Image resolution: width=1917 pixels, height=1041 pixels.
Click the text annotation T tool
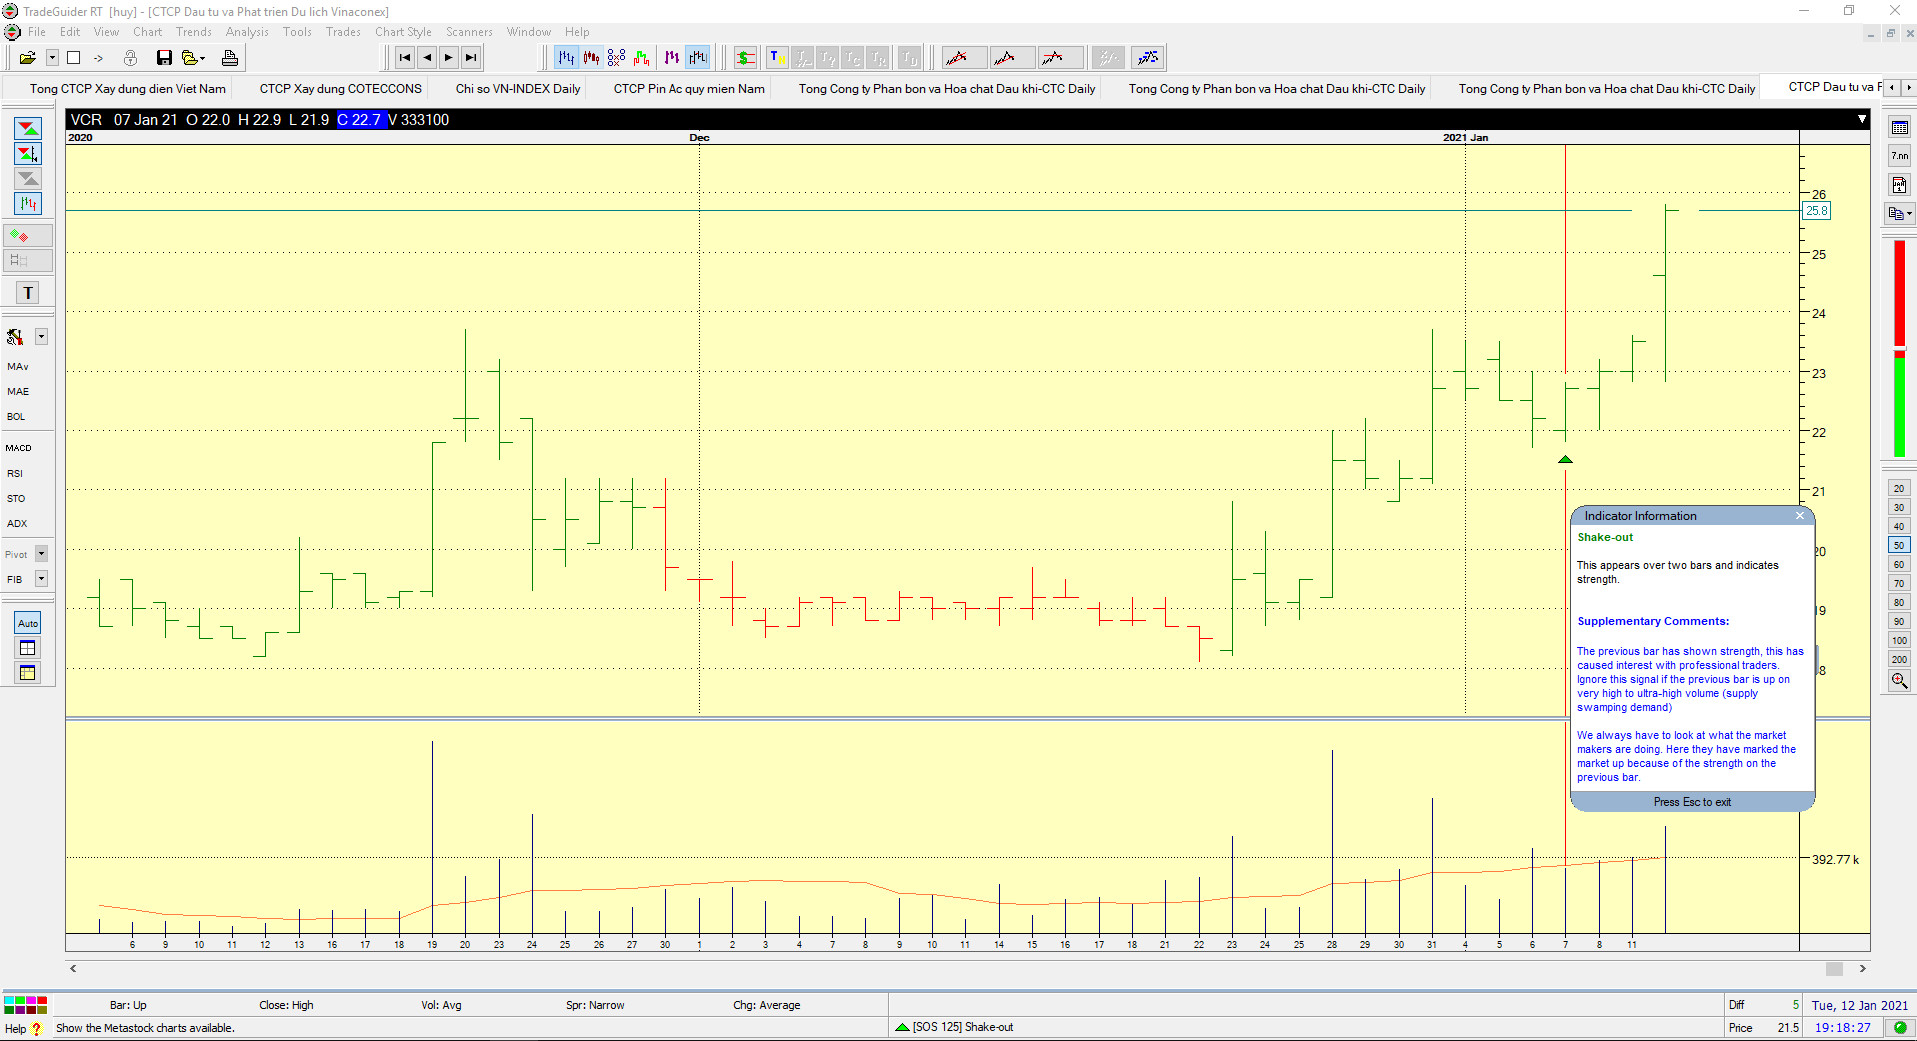coord(28,293)
